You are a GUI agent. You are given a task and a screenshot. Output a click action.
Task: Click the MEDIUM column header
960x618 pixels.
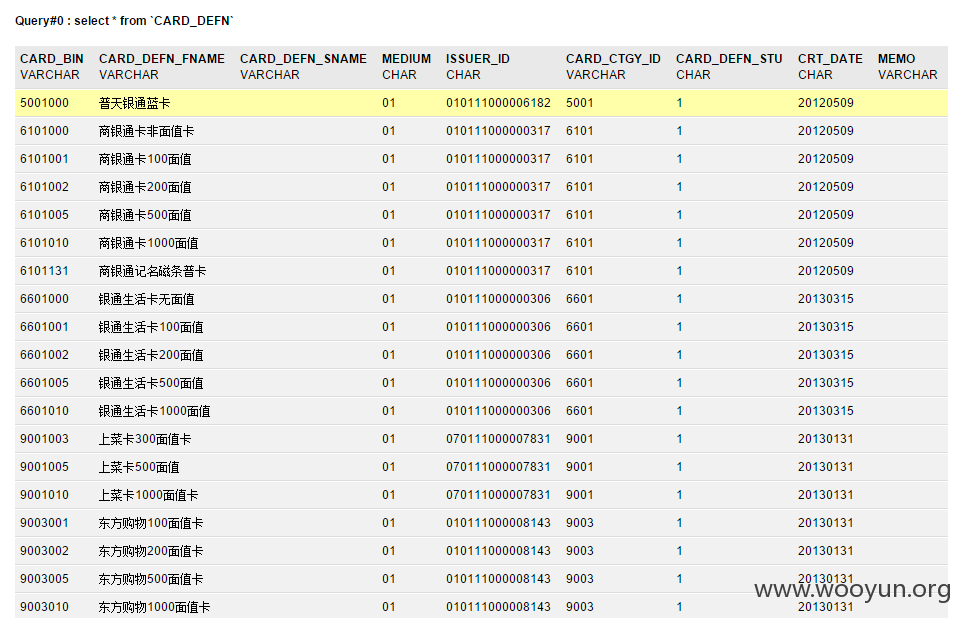click(407, 59)
